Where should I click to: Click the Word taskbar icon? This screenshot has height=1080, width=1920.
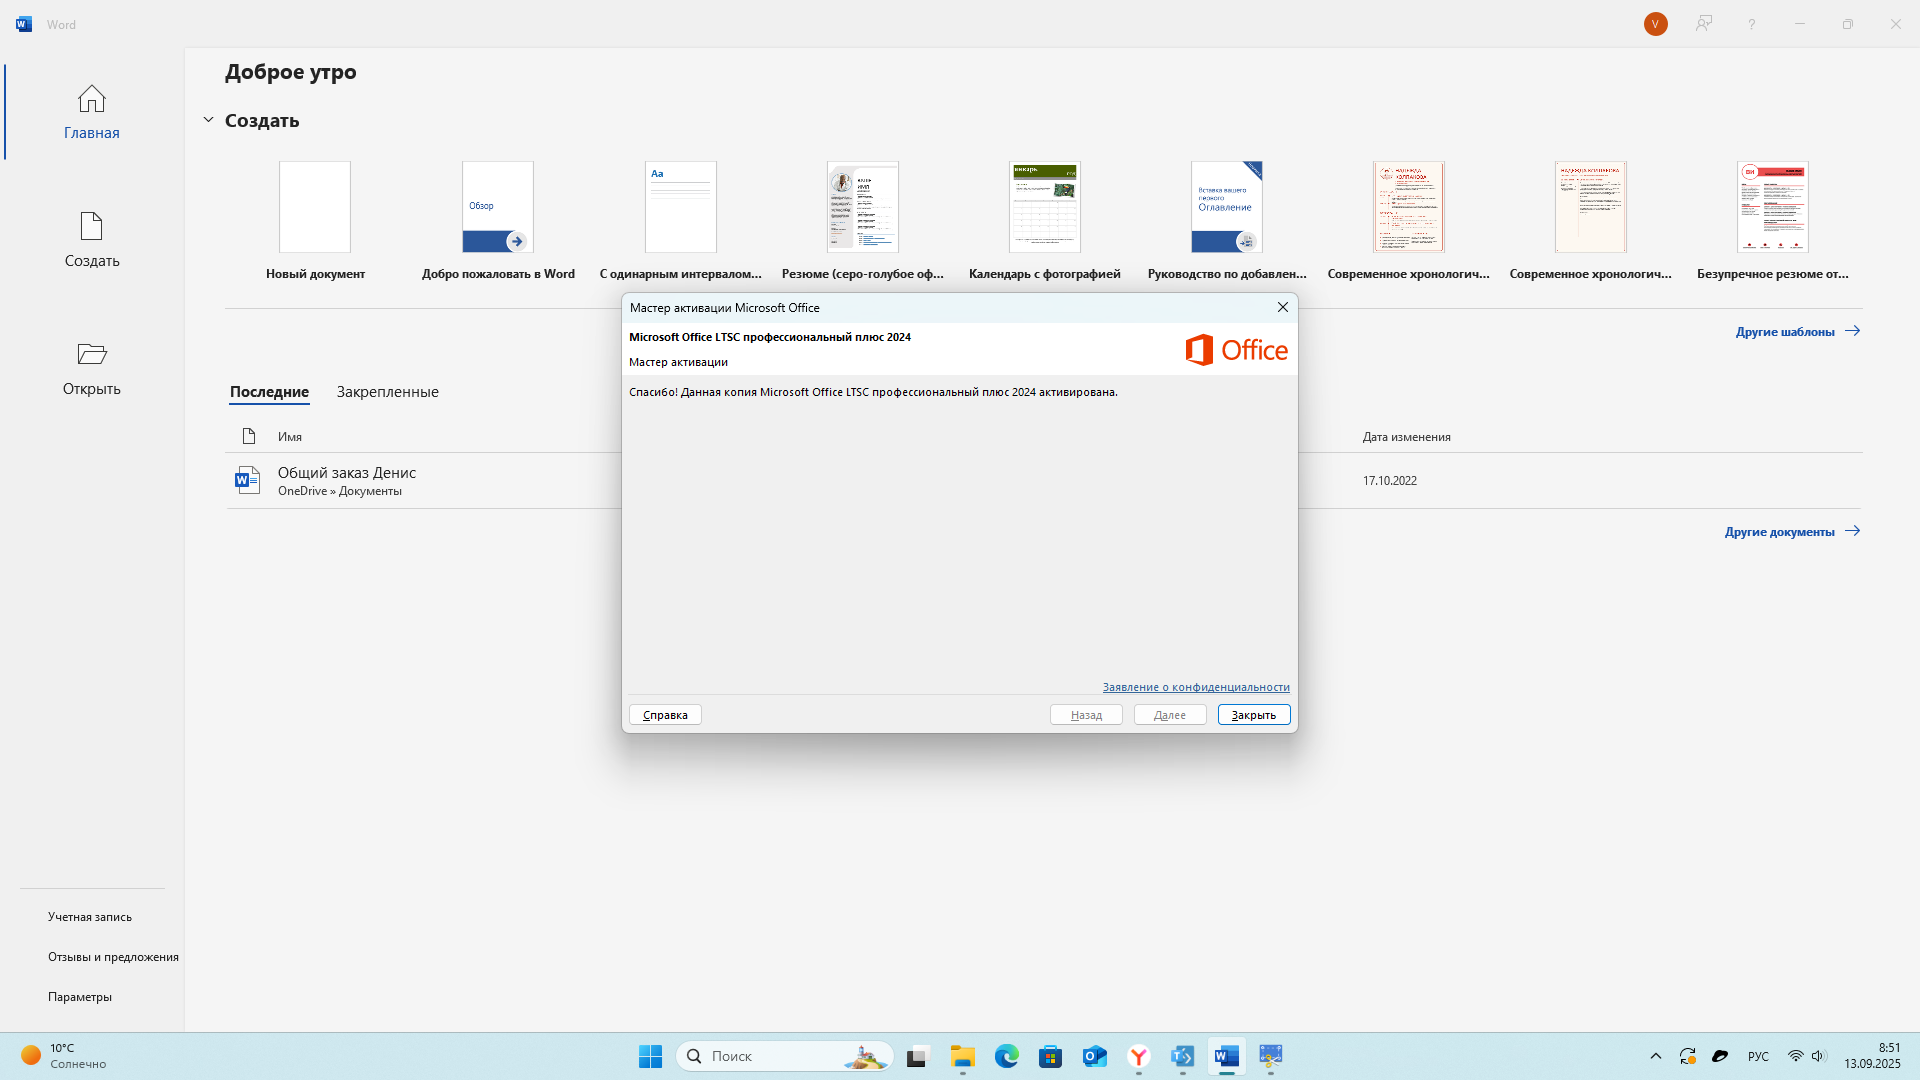[x=1227, y=1056]
